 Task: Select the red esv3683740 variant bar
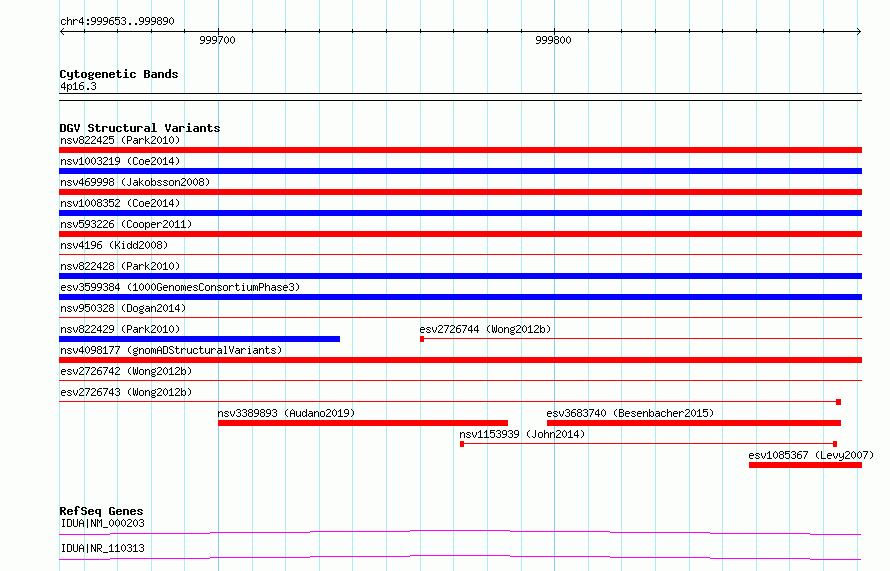tap(694, 423)
